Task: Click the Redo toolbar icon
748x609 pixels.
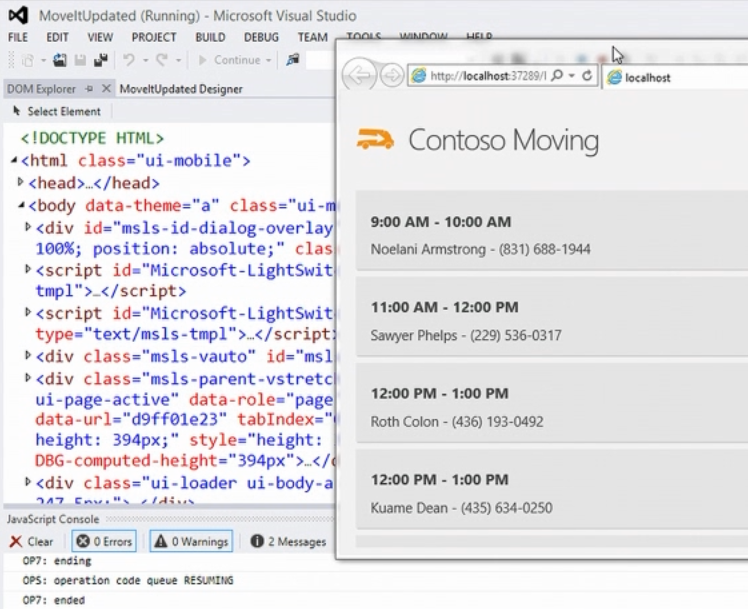Action: coord(162,60)
